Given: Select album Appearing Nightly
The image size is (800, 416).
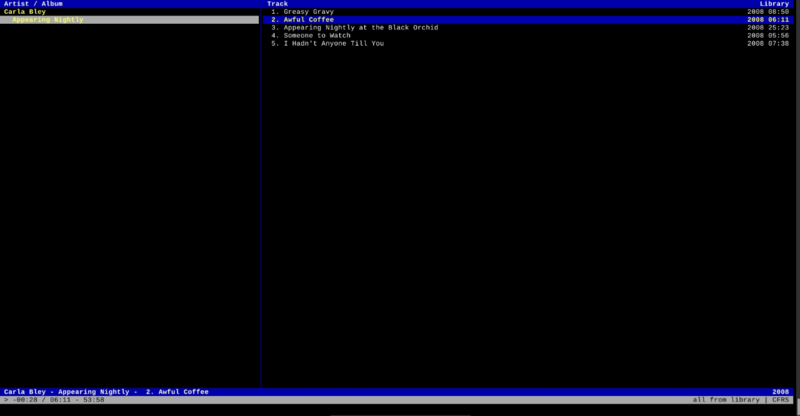Looking at the screenshot, I should pyautogui.click(x=130, y=20).
